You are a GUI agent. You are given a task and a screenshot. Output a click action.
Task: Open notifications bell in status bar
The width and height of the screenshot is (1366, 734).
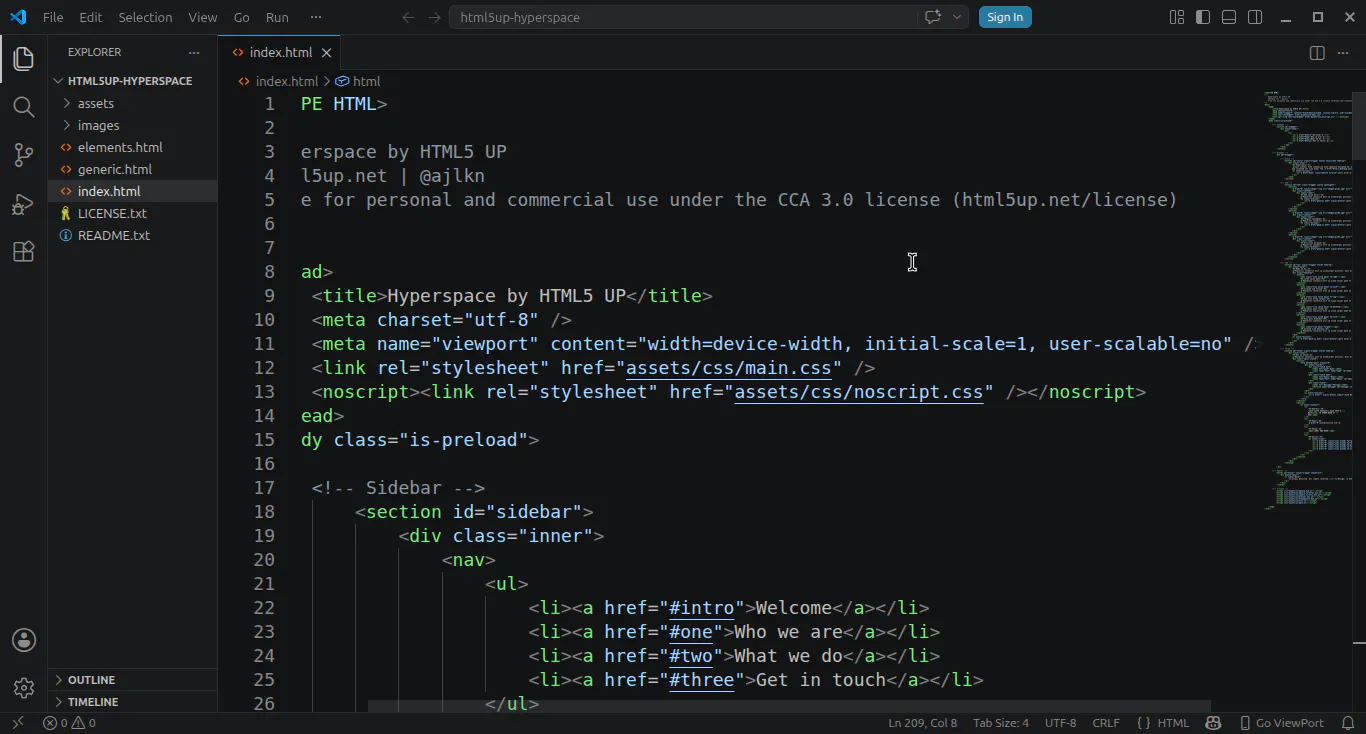tap(1349, 723)
